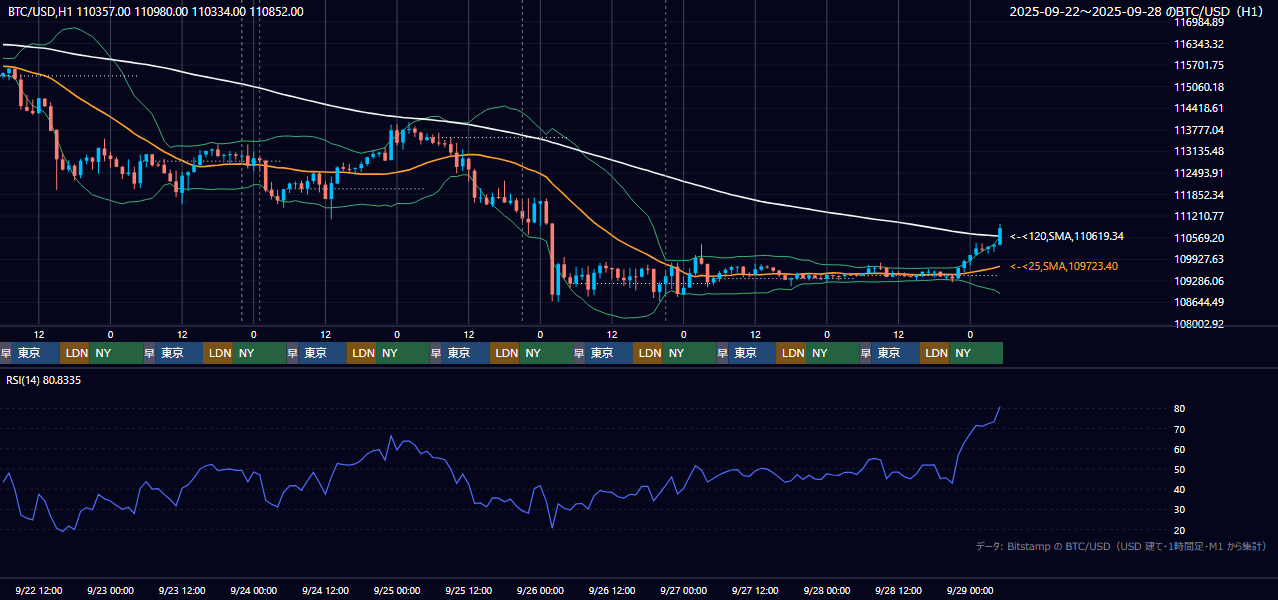Click the 9/28 12:00 time axis label
The height and width of the screenshot is (600, 1278).
pos(898,591)
